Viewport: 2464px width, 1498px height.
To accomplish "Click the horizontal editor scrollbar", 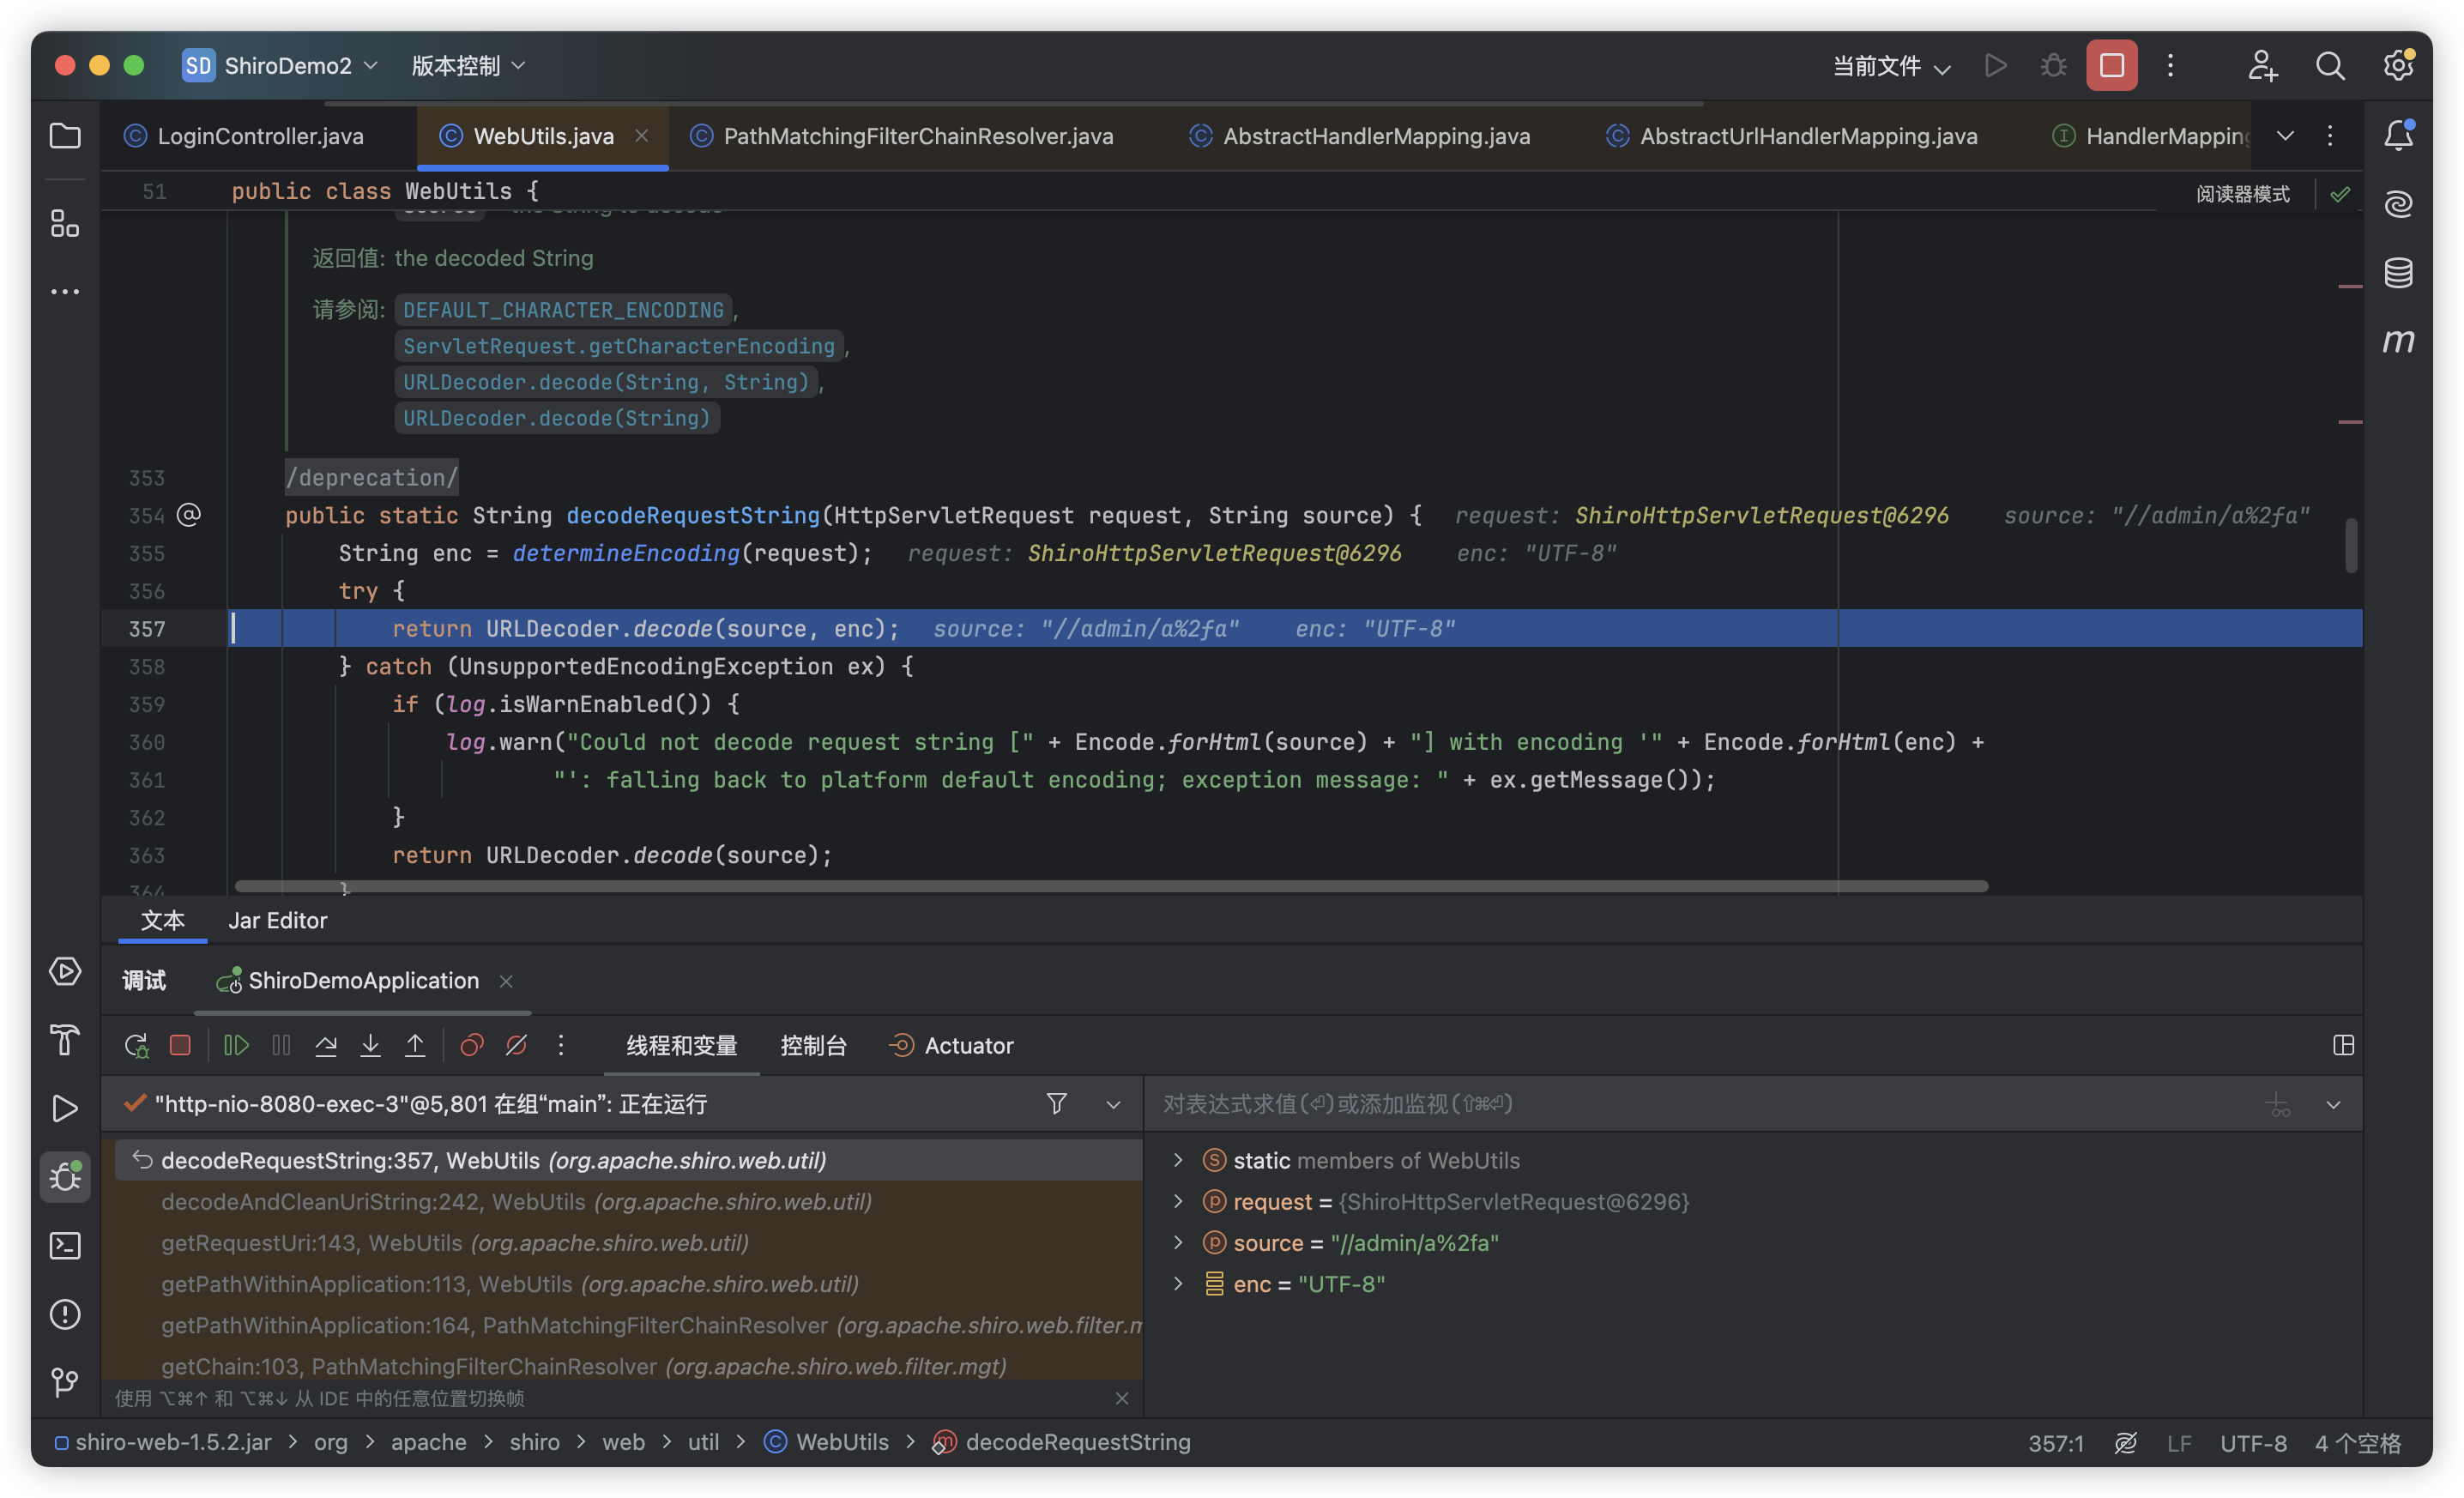I will (x=1110, y=886).
